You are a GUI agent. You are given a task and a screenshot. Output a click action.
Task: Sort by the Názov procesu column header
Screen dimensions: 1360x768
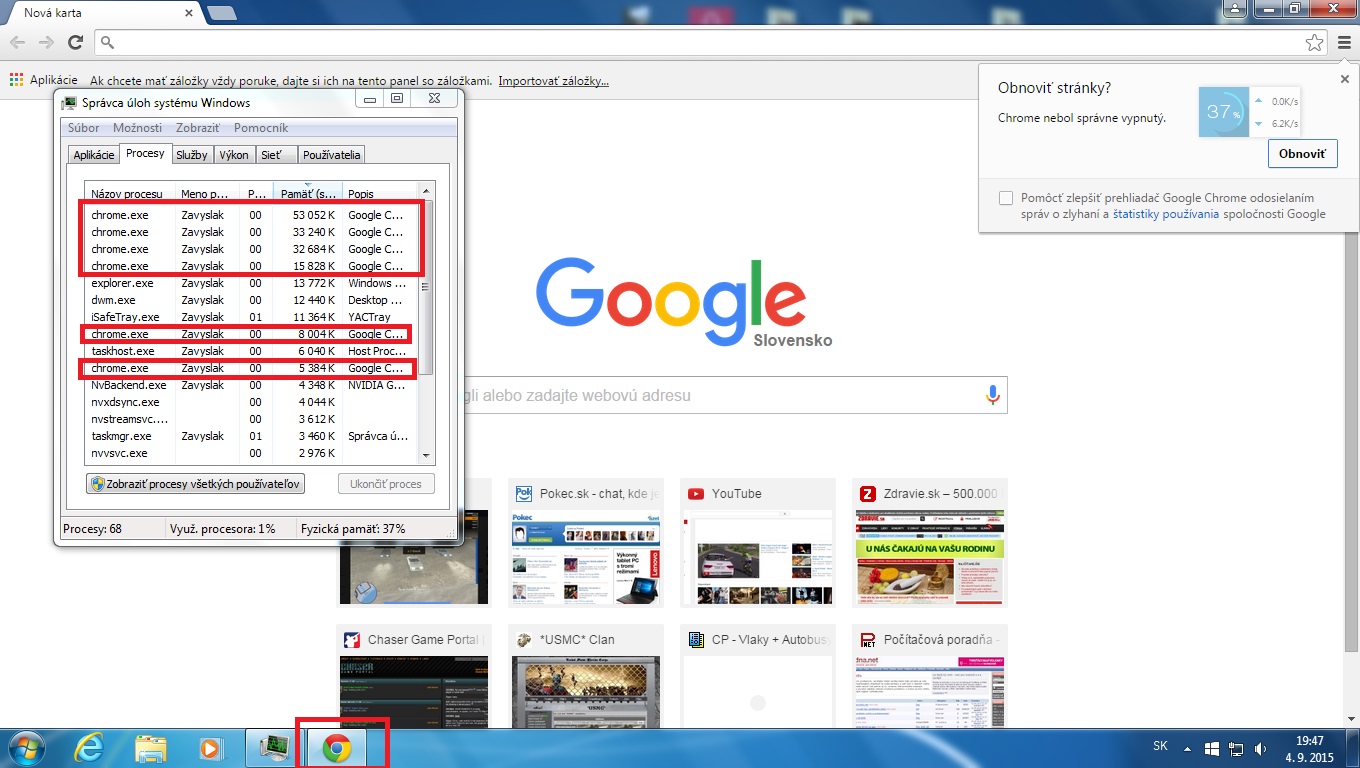point(130,192)
